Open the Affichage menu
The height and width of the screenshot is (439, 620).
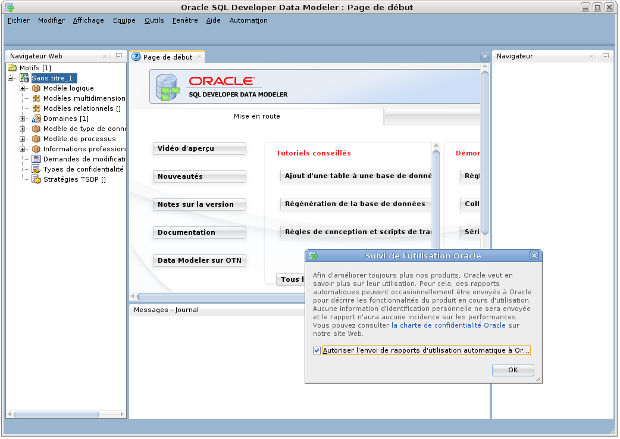point(88,21)
